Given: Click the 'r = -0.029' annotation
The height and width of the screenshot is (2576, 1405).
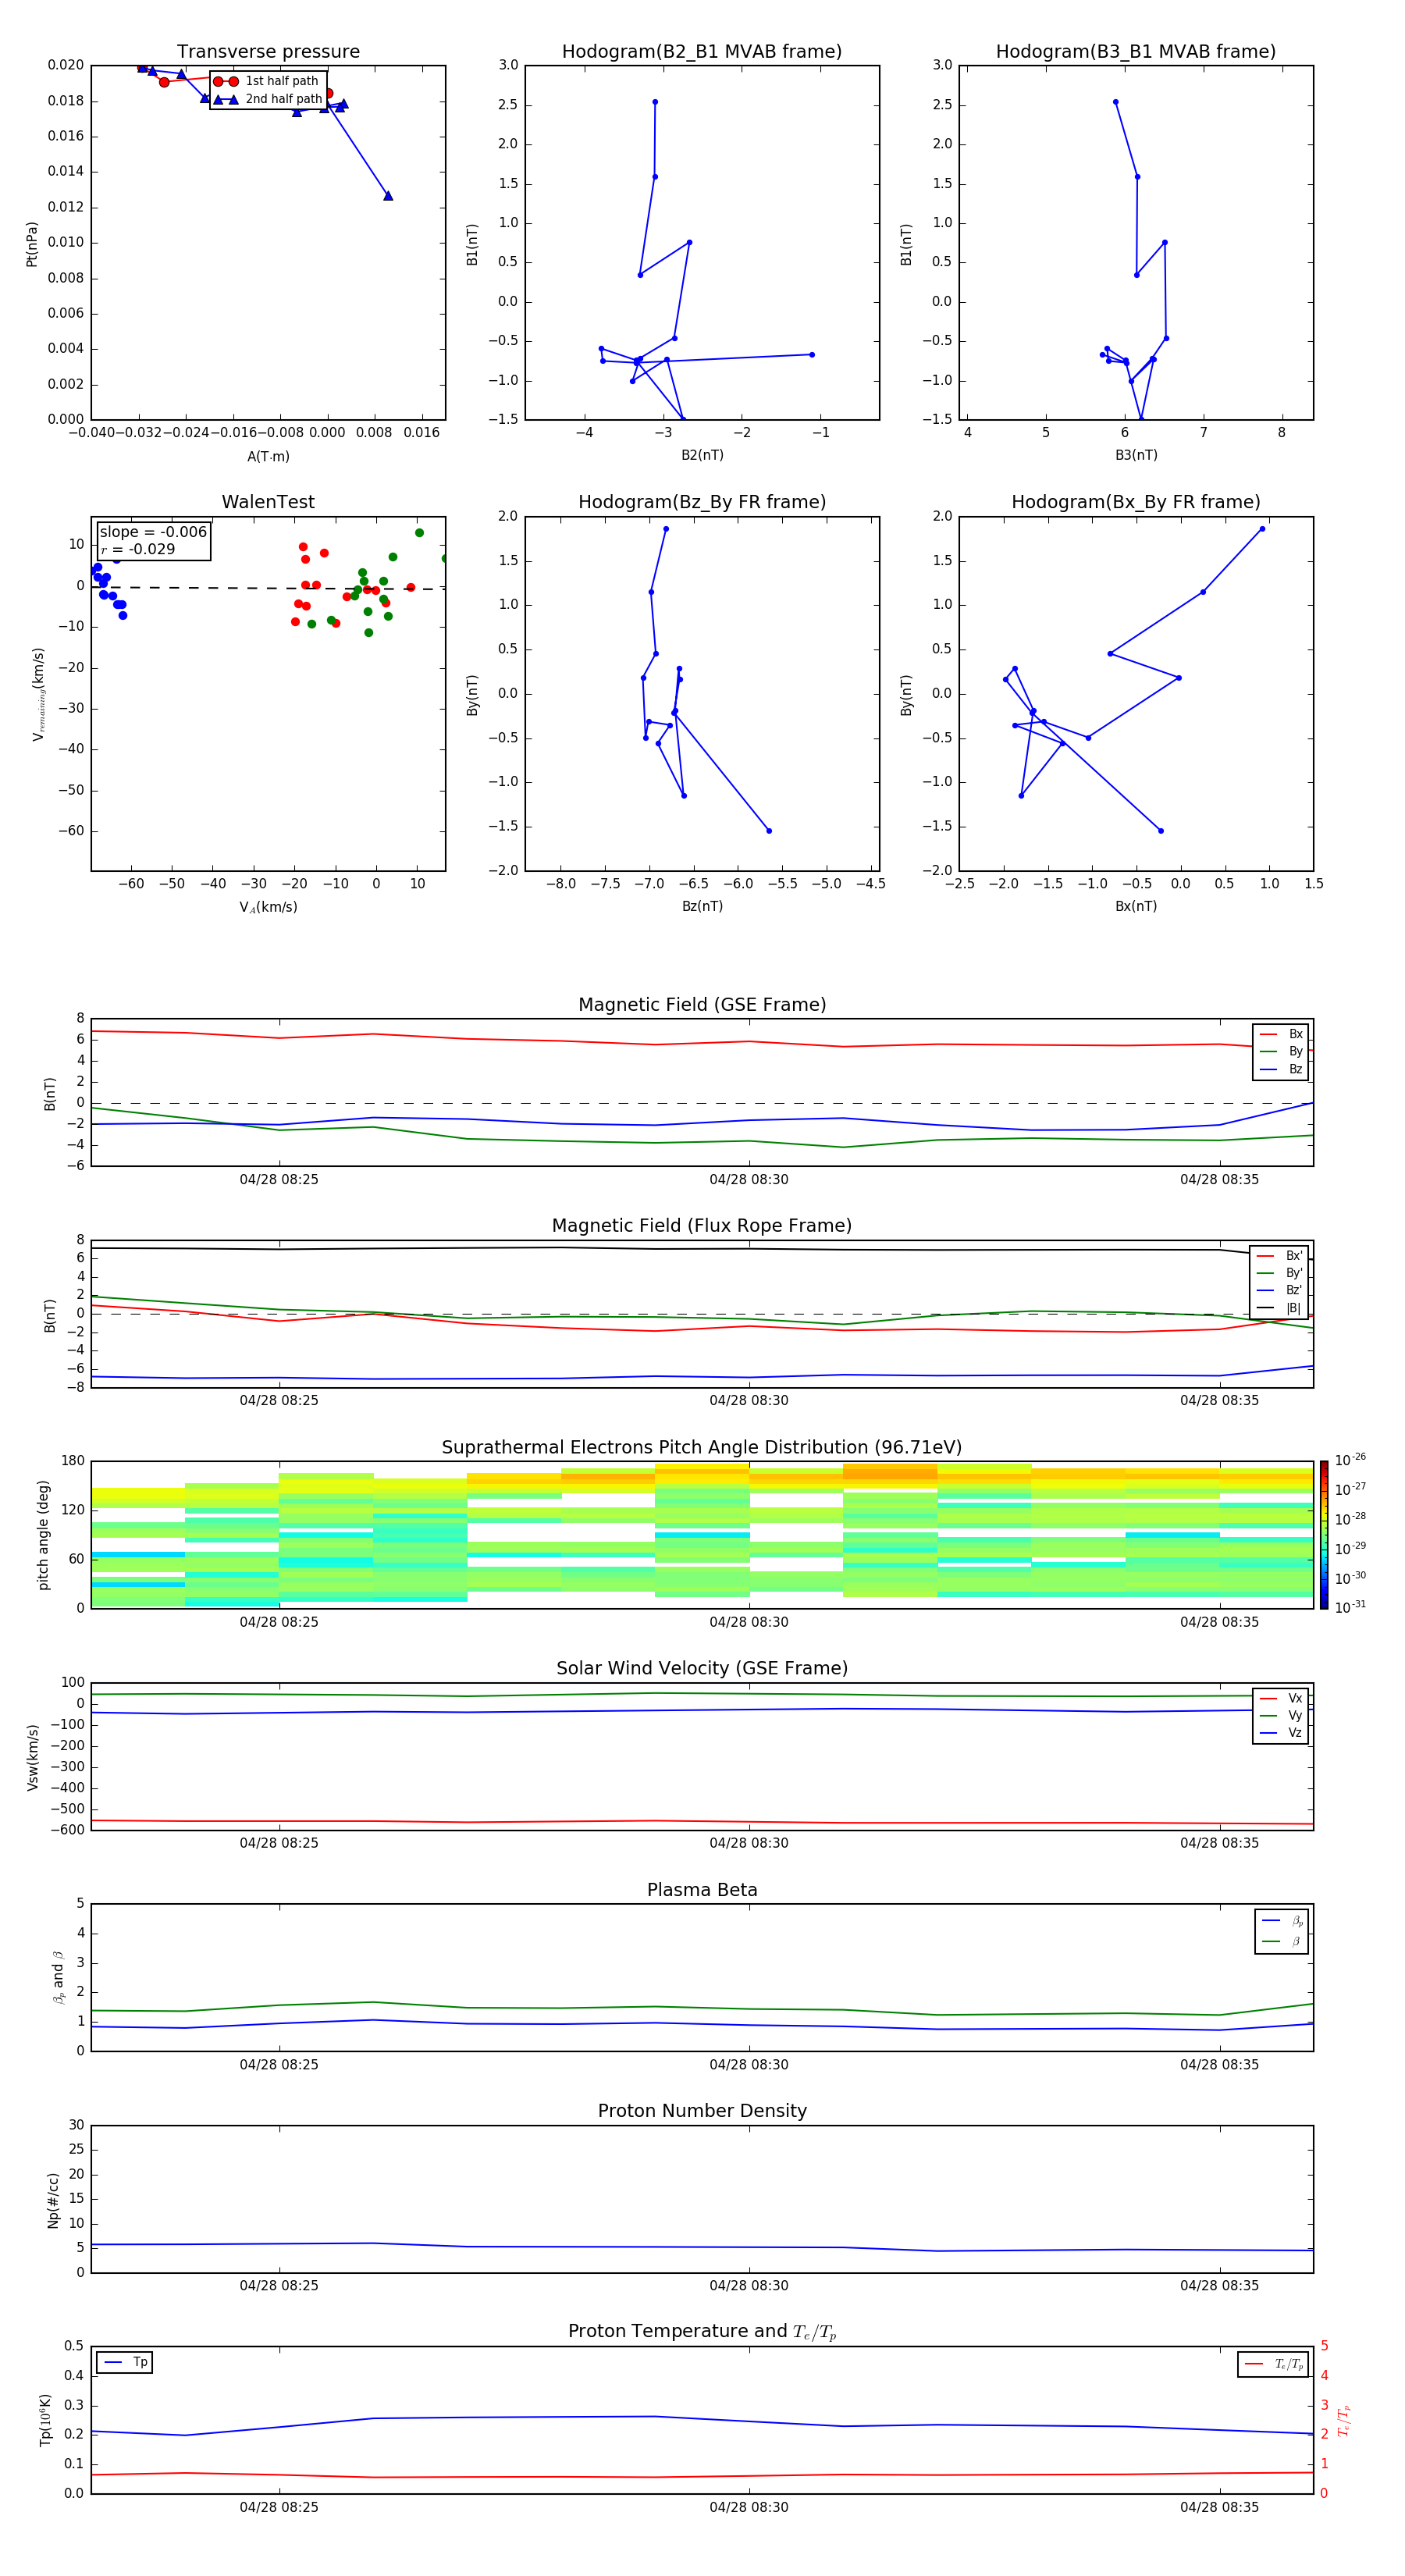Looking at the screenshot, I should click(138, 549).
